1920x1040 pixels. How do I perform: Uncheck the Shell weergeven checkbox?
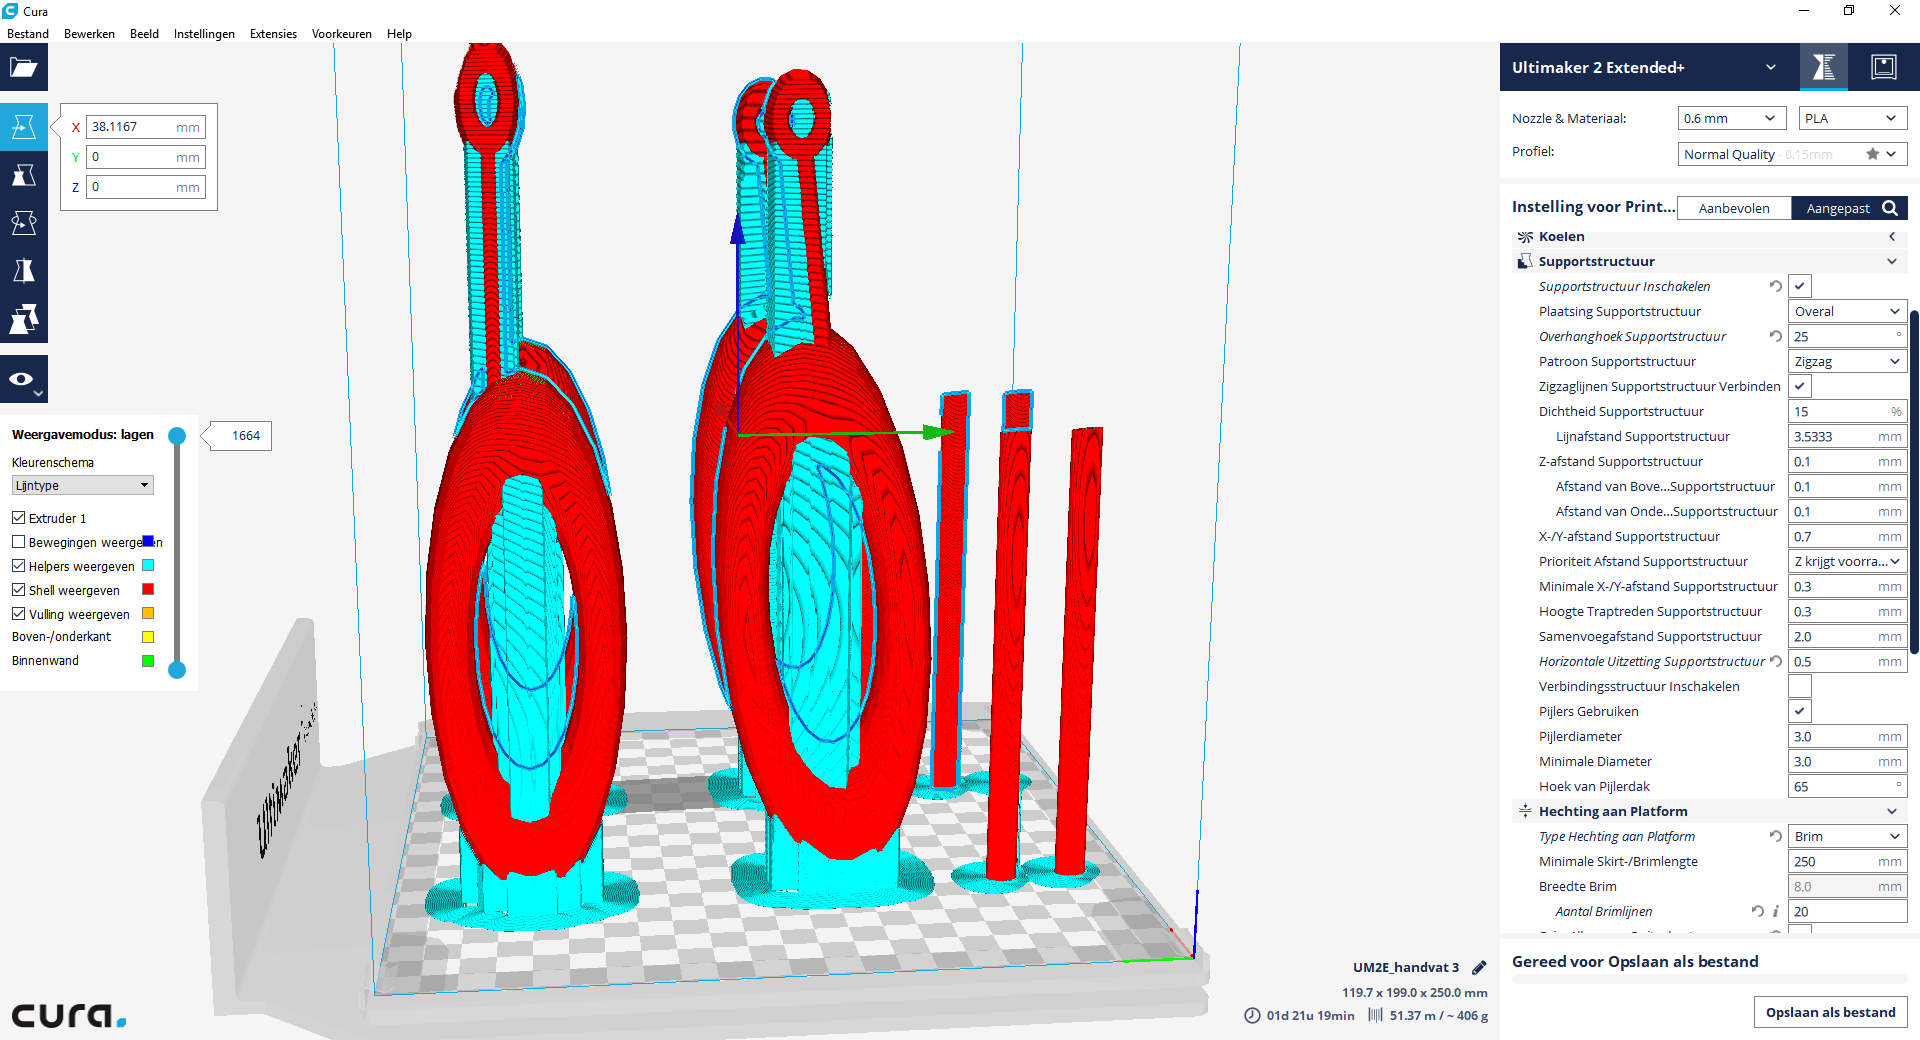point(18,590)
